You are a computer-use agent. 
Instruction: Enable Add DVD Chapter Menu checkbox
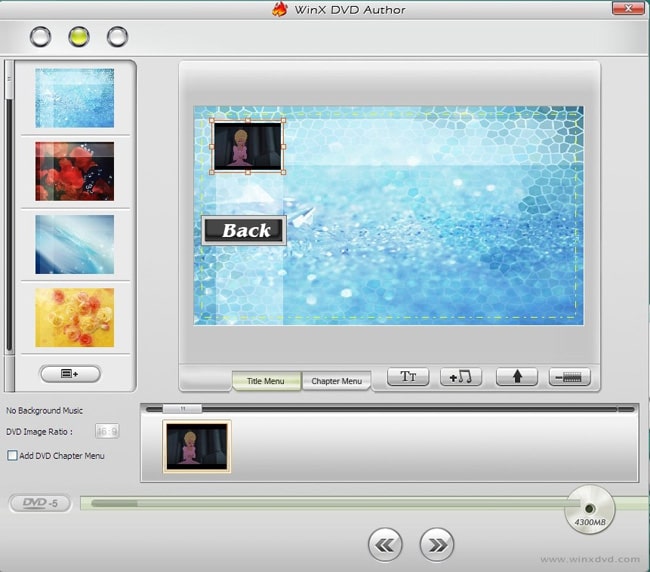coord(12,456)
